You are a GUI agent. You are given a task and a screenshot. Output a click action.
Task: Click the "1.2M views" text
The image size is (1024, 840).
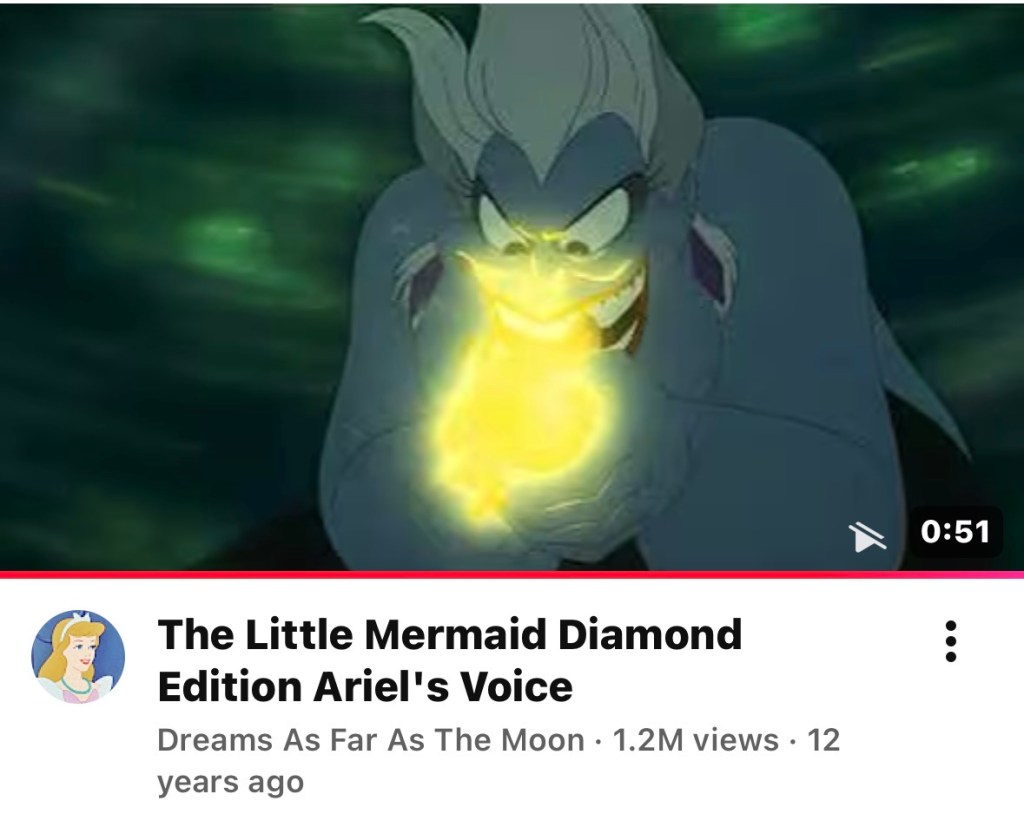696,740
